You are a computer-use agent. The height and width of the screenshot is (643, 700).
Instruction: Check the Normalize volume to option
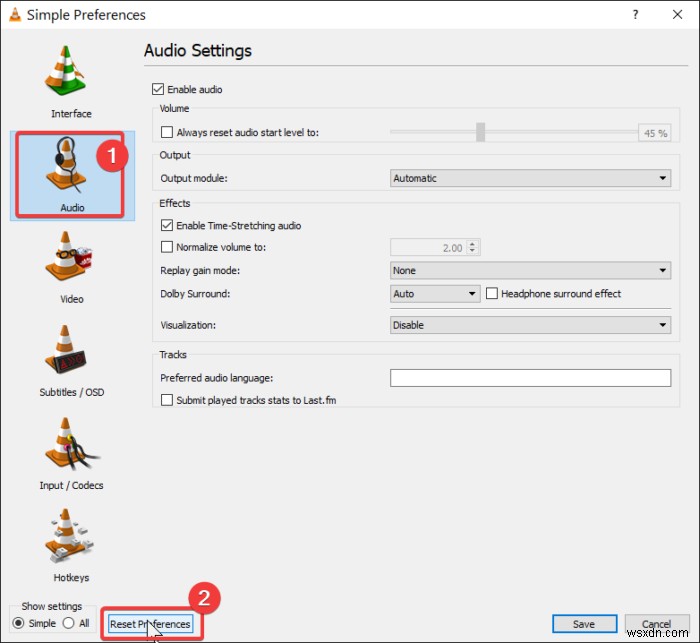167,247
